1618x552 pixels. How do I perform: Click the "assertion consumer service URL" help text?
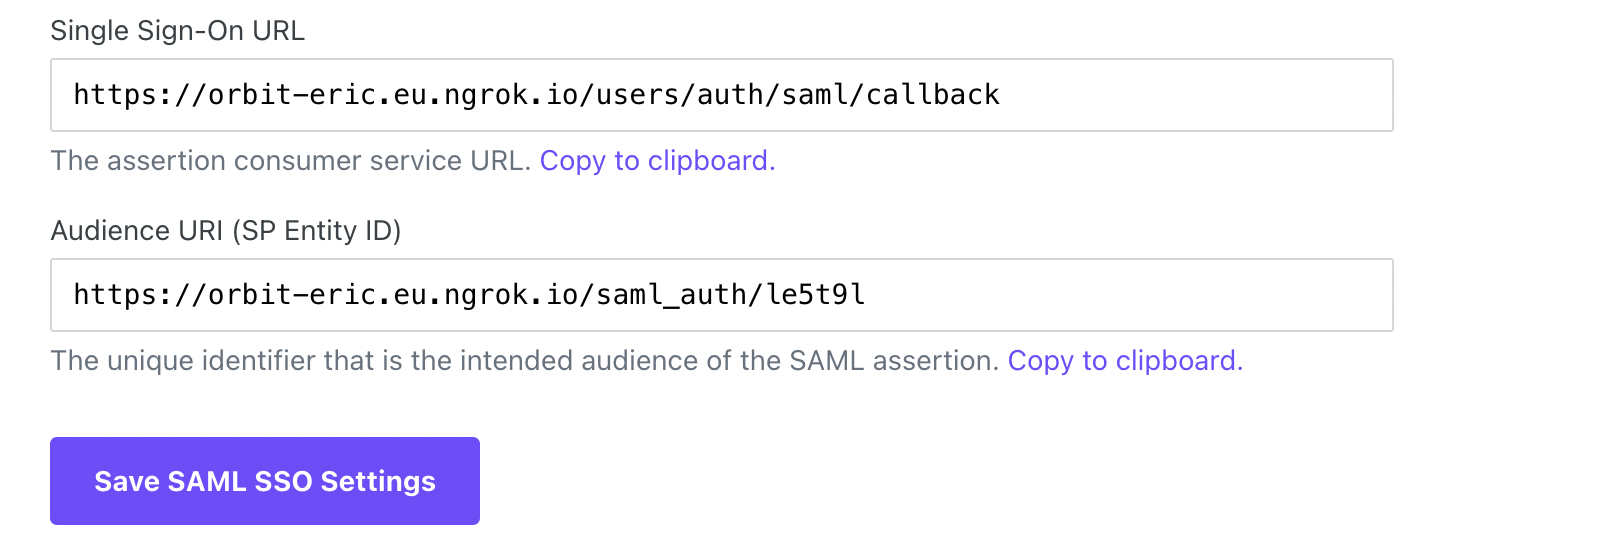pos(290,161)
